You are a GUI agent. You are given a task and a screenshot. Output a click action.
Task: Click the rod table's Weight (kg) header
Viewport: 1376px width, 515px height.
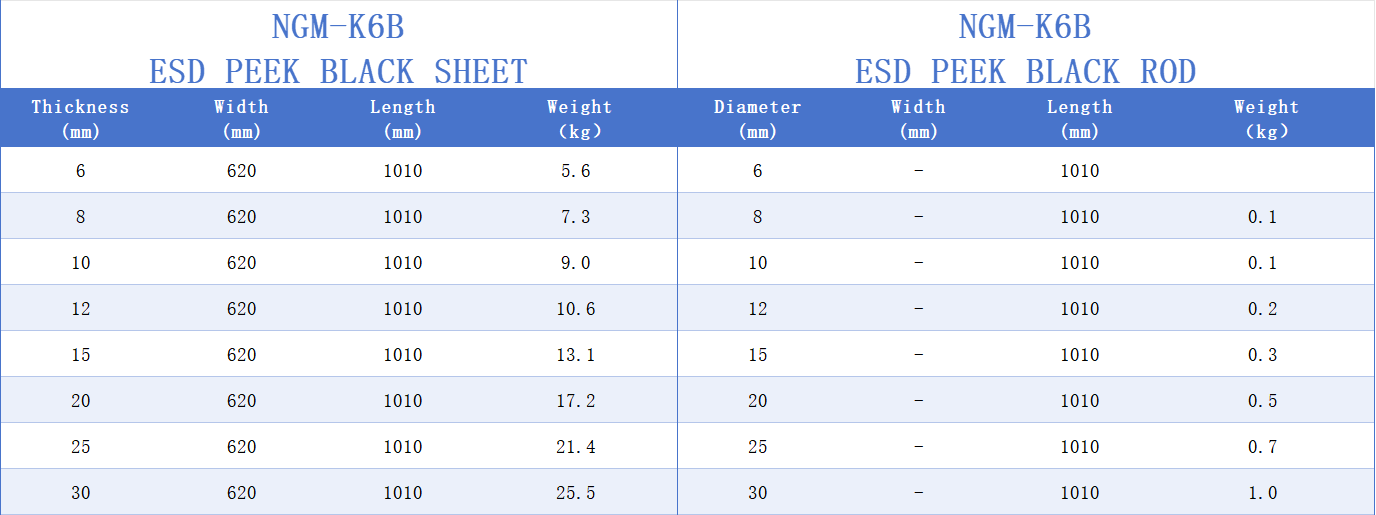(1266, 118)
